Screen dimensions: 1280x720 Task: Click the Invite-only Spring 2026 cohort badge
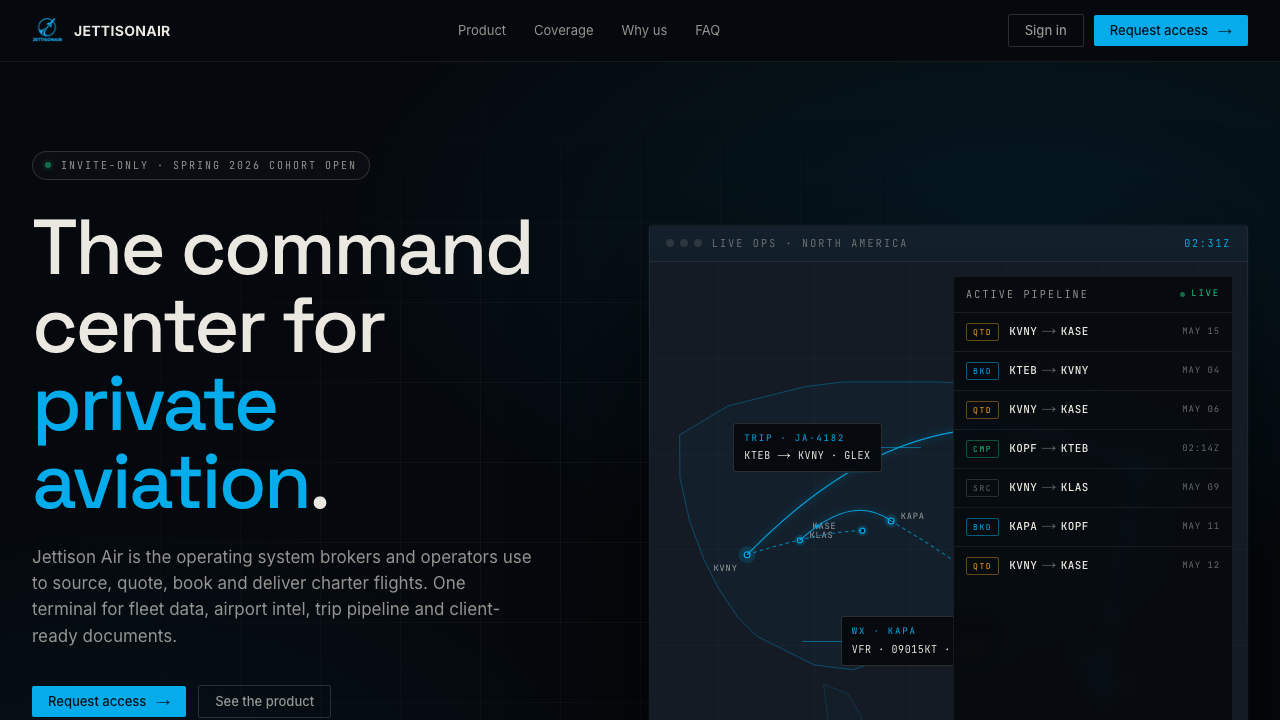pyautogui.click(x=201, y=165)
